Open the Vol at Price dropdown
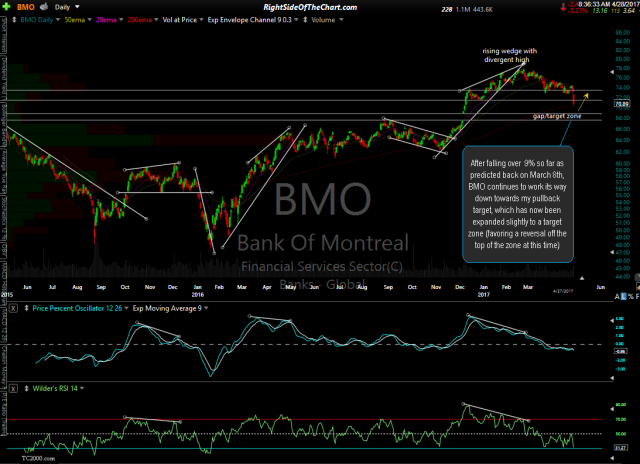Screen dimensions: 640x464 [x=201, y=20]
